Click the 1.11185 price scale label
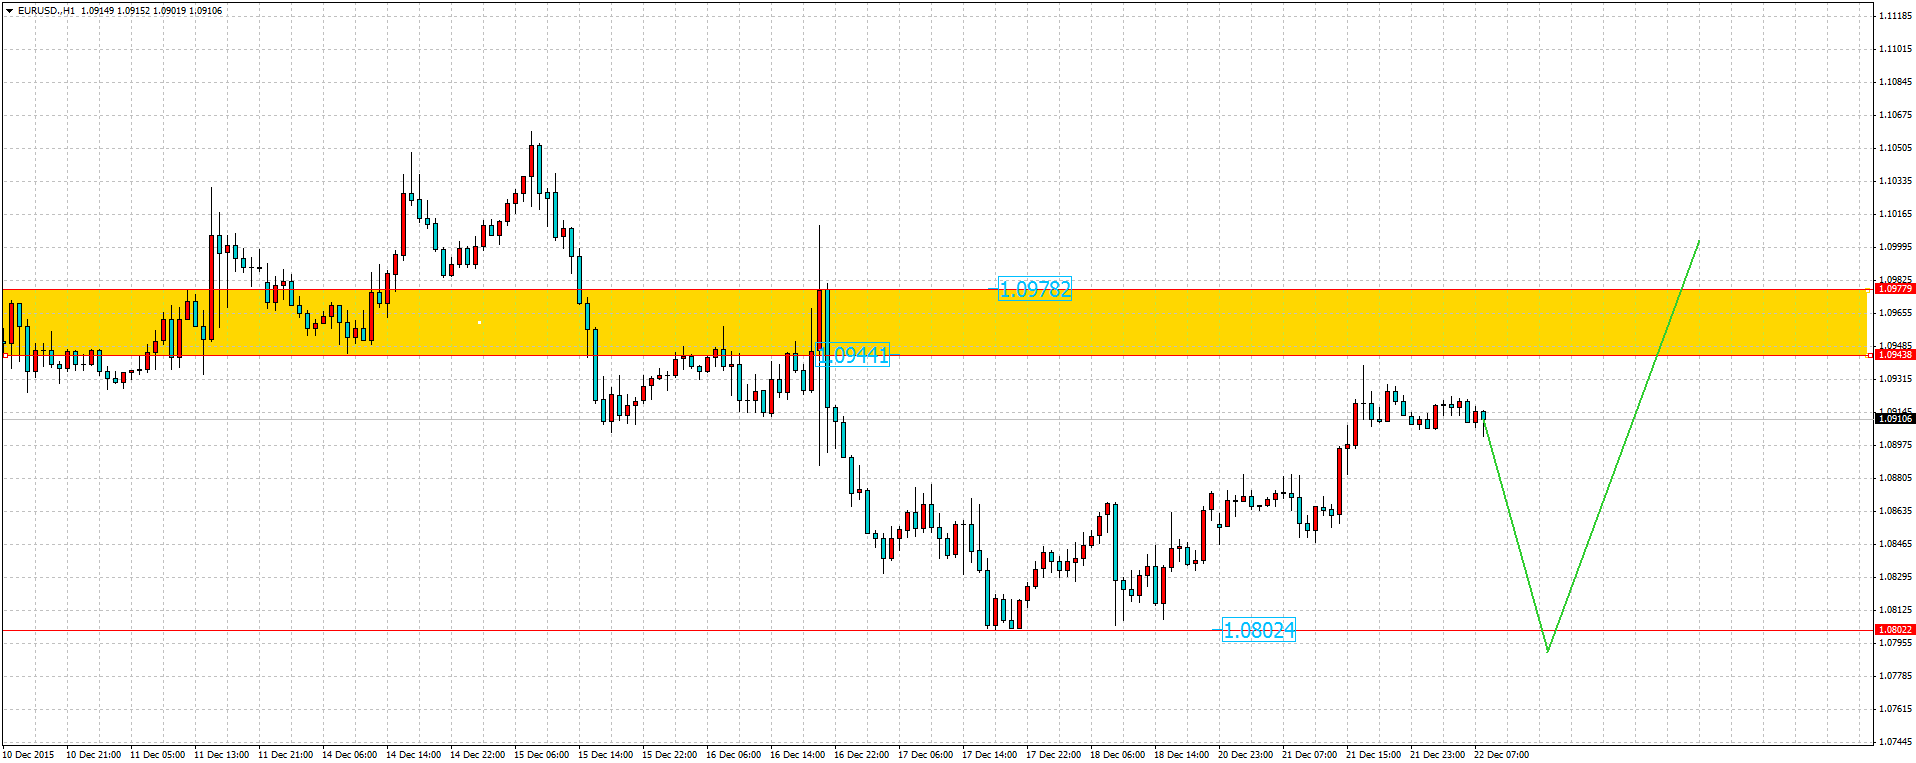Viewport: 1916px width, 763px height. [x=1894, y=16]
